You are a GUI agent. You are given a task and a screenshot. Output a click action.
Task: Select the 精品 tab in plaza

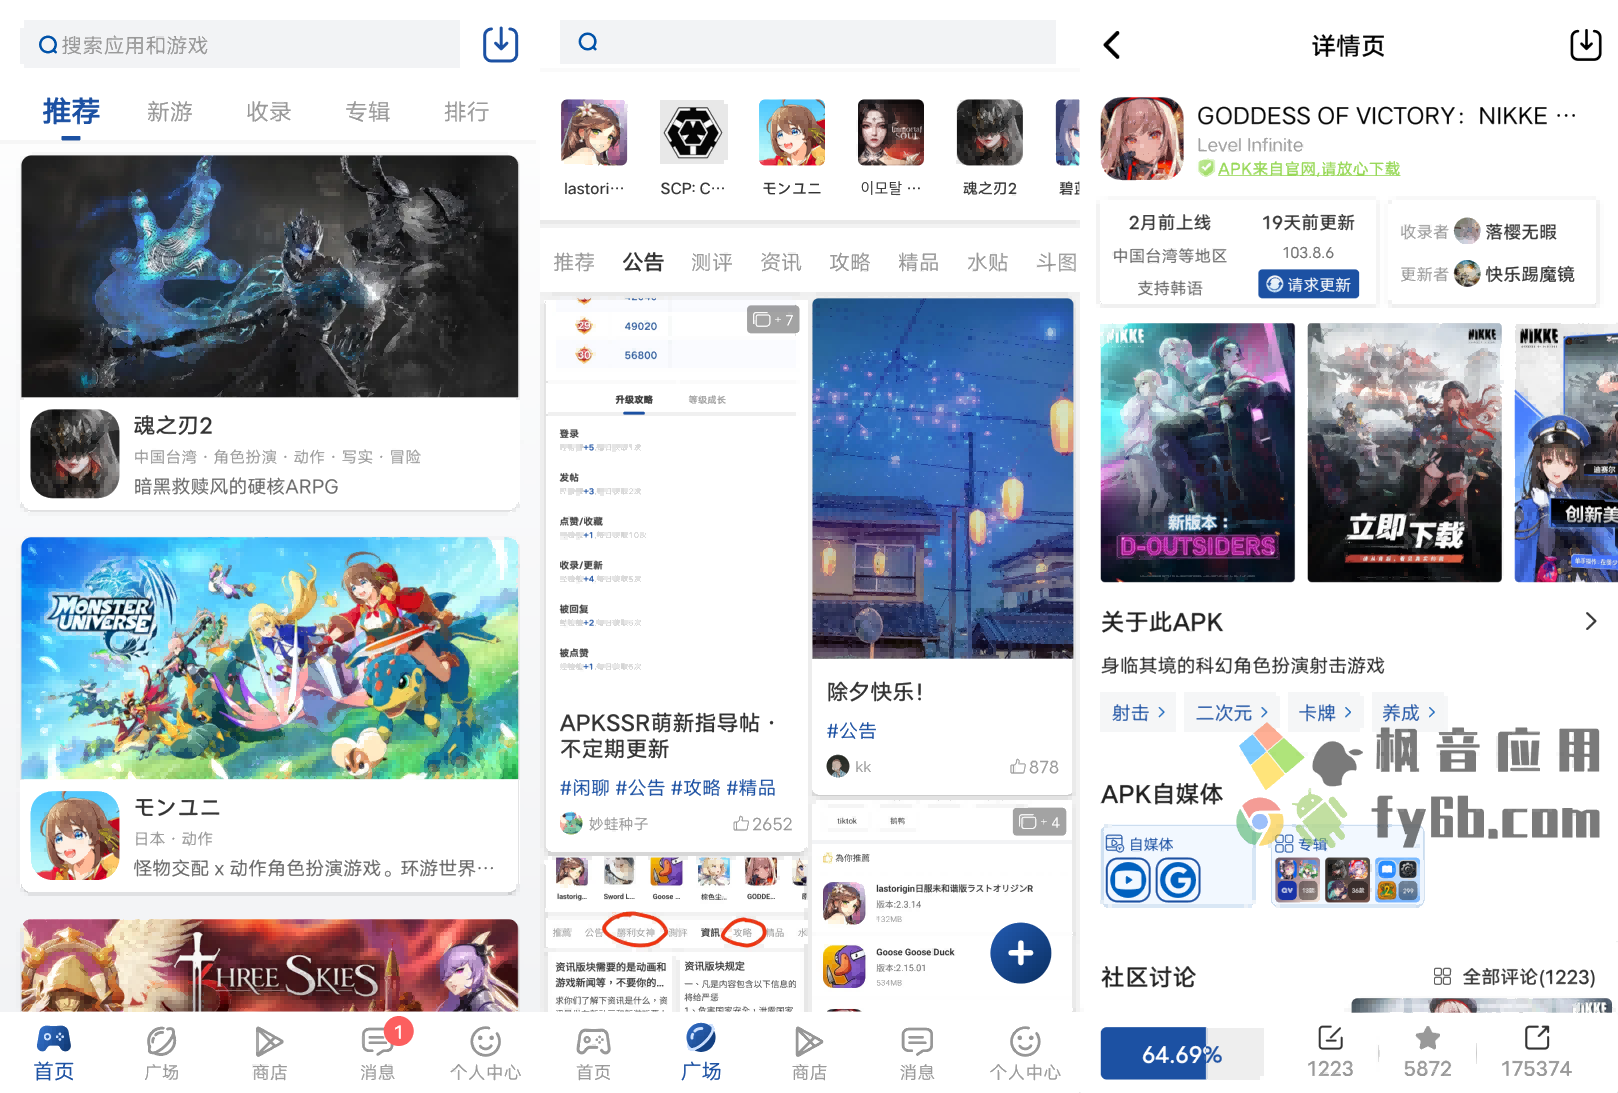(919, 262)
